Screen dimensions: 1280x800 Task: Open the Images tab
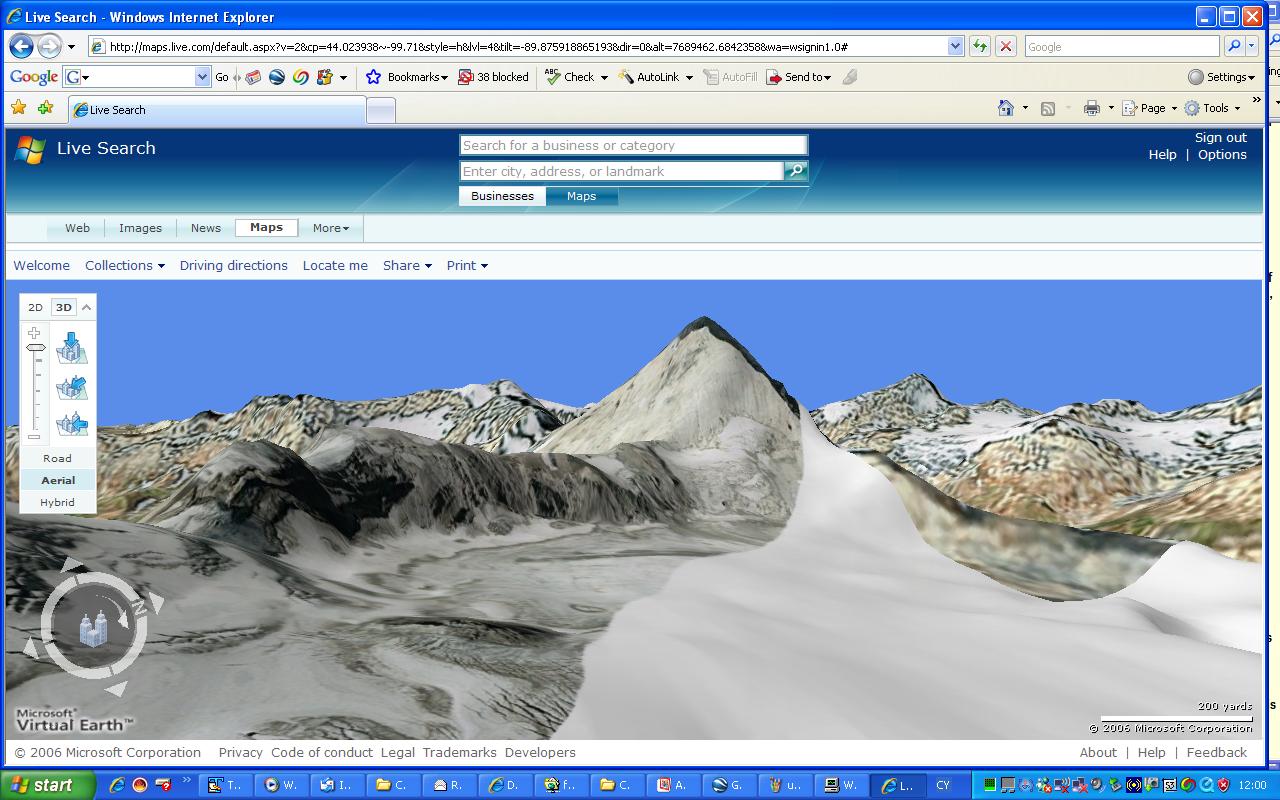pos(140,228)
